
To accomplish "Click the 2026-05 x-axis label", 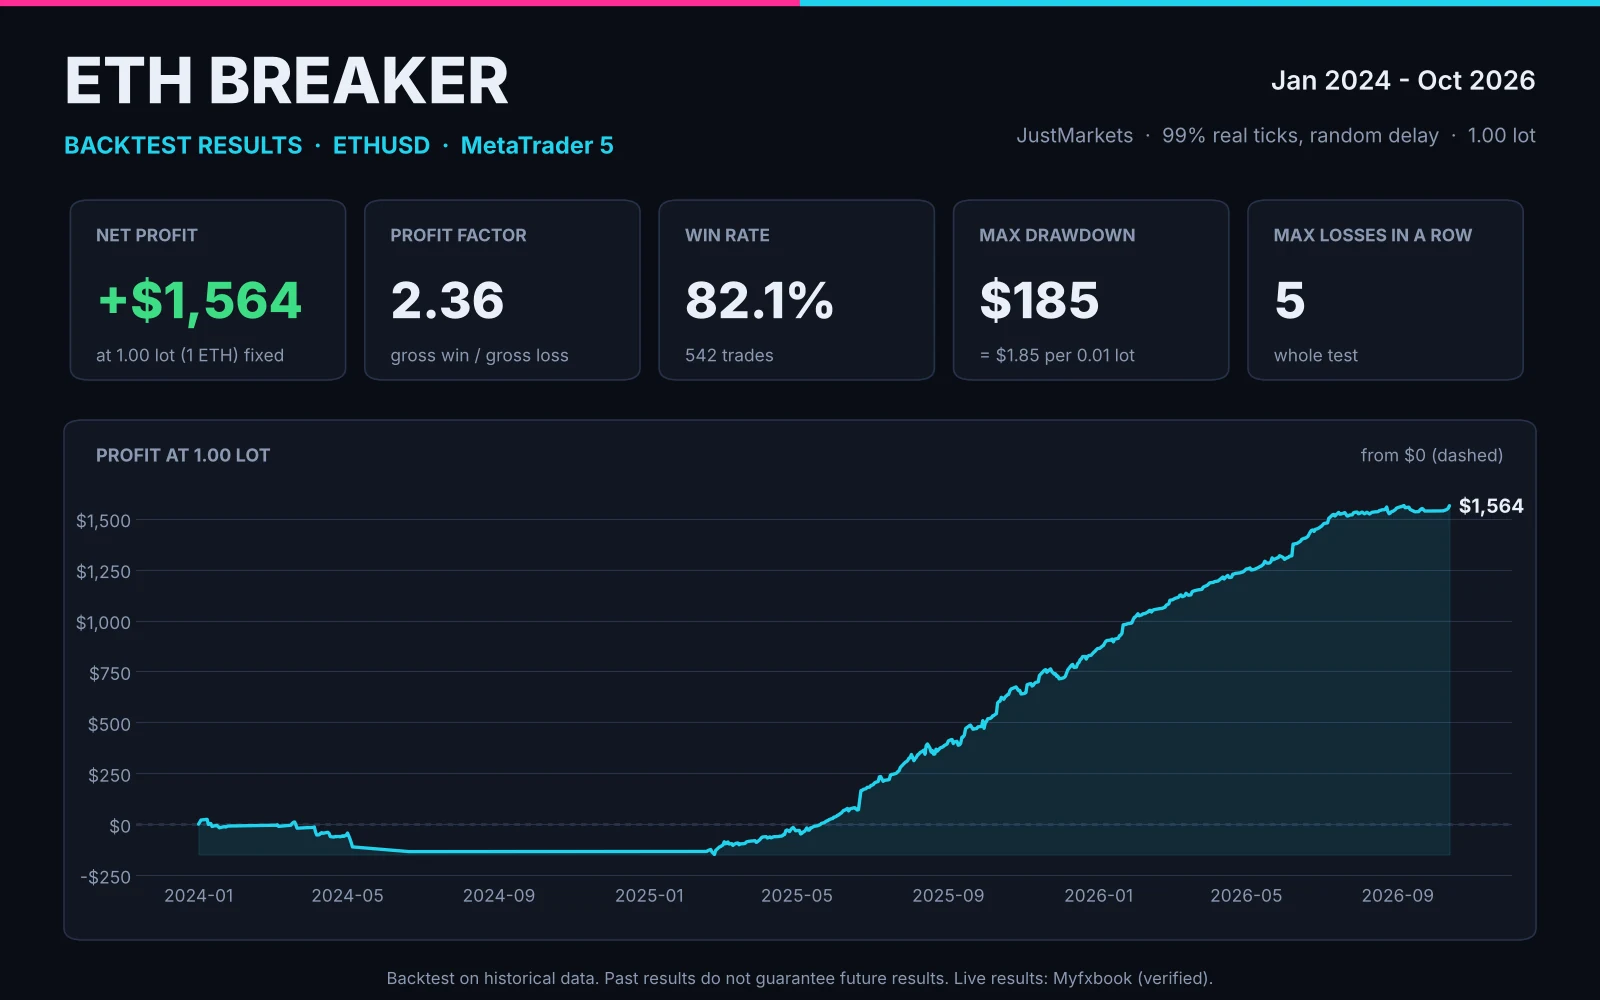I will 1246,896.
